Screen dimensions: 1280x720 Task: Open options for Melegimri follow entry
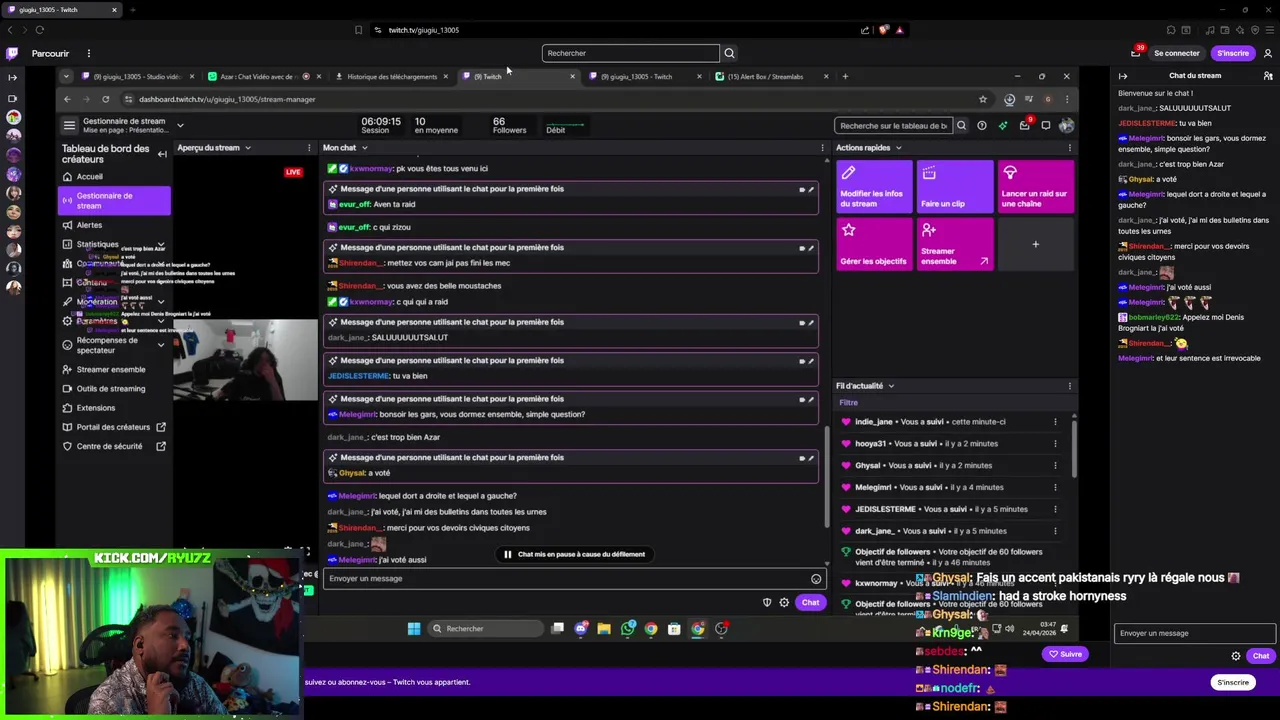click(1055, 487)
